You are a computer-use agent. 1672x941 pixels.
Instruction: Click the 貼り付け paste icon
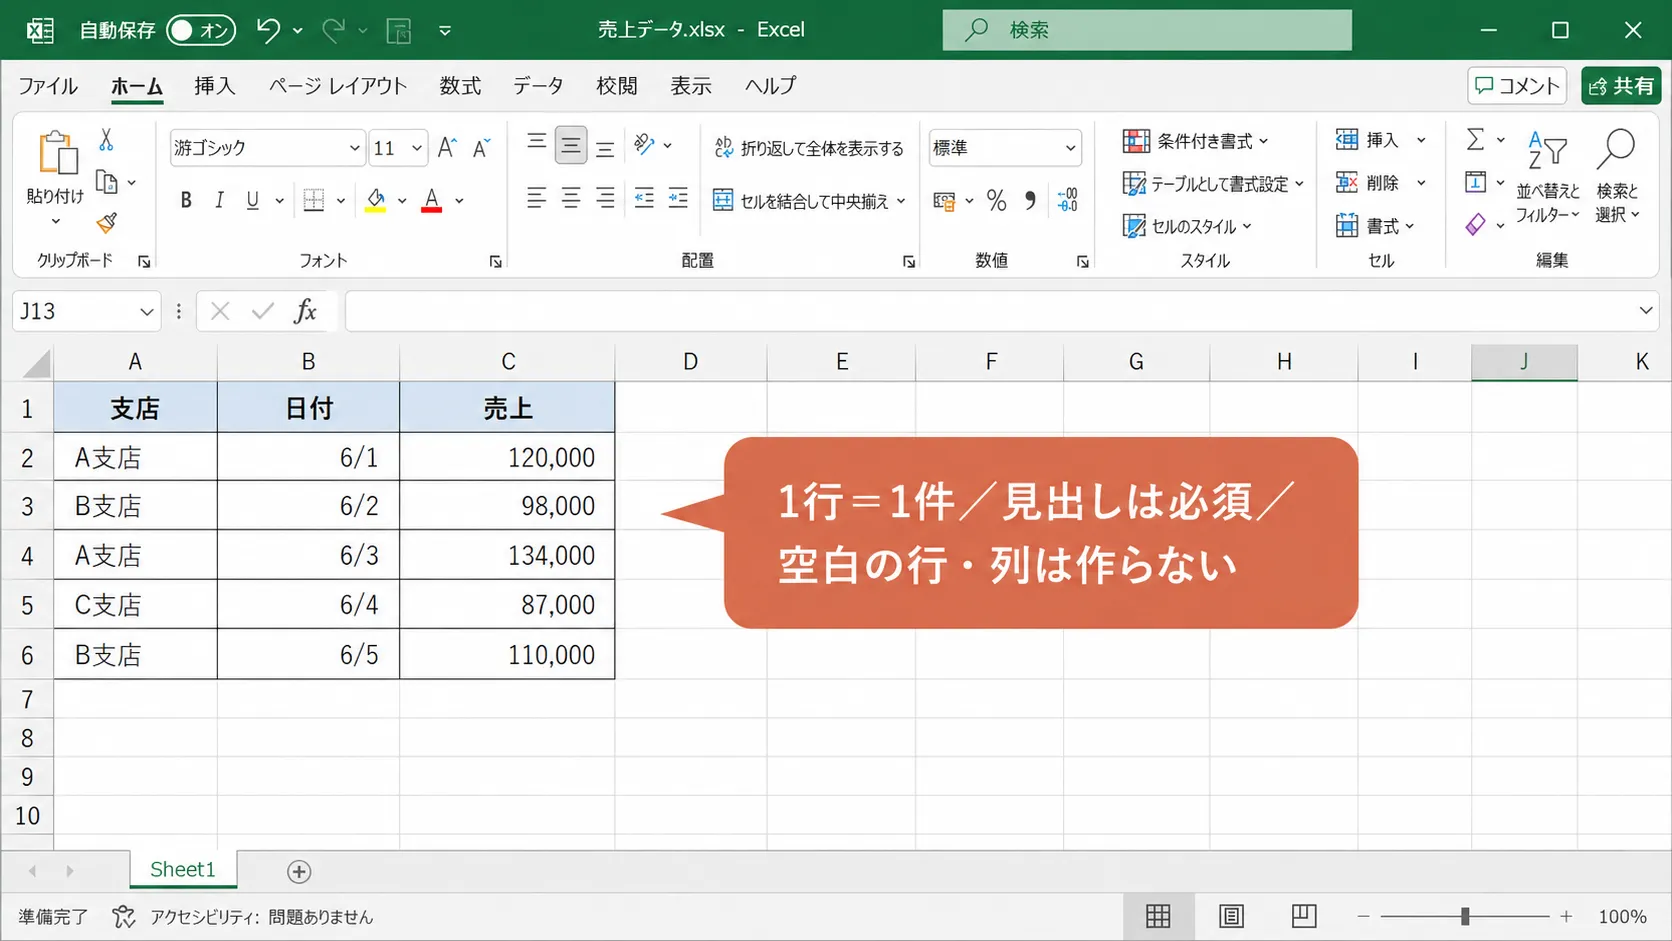coord(57,153)
